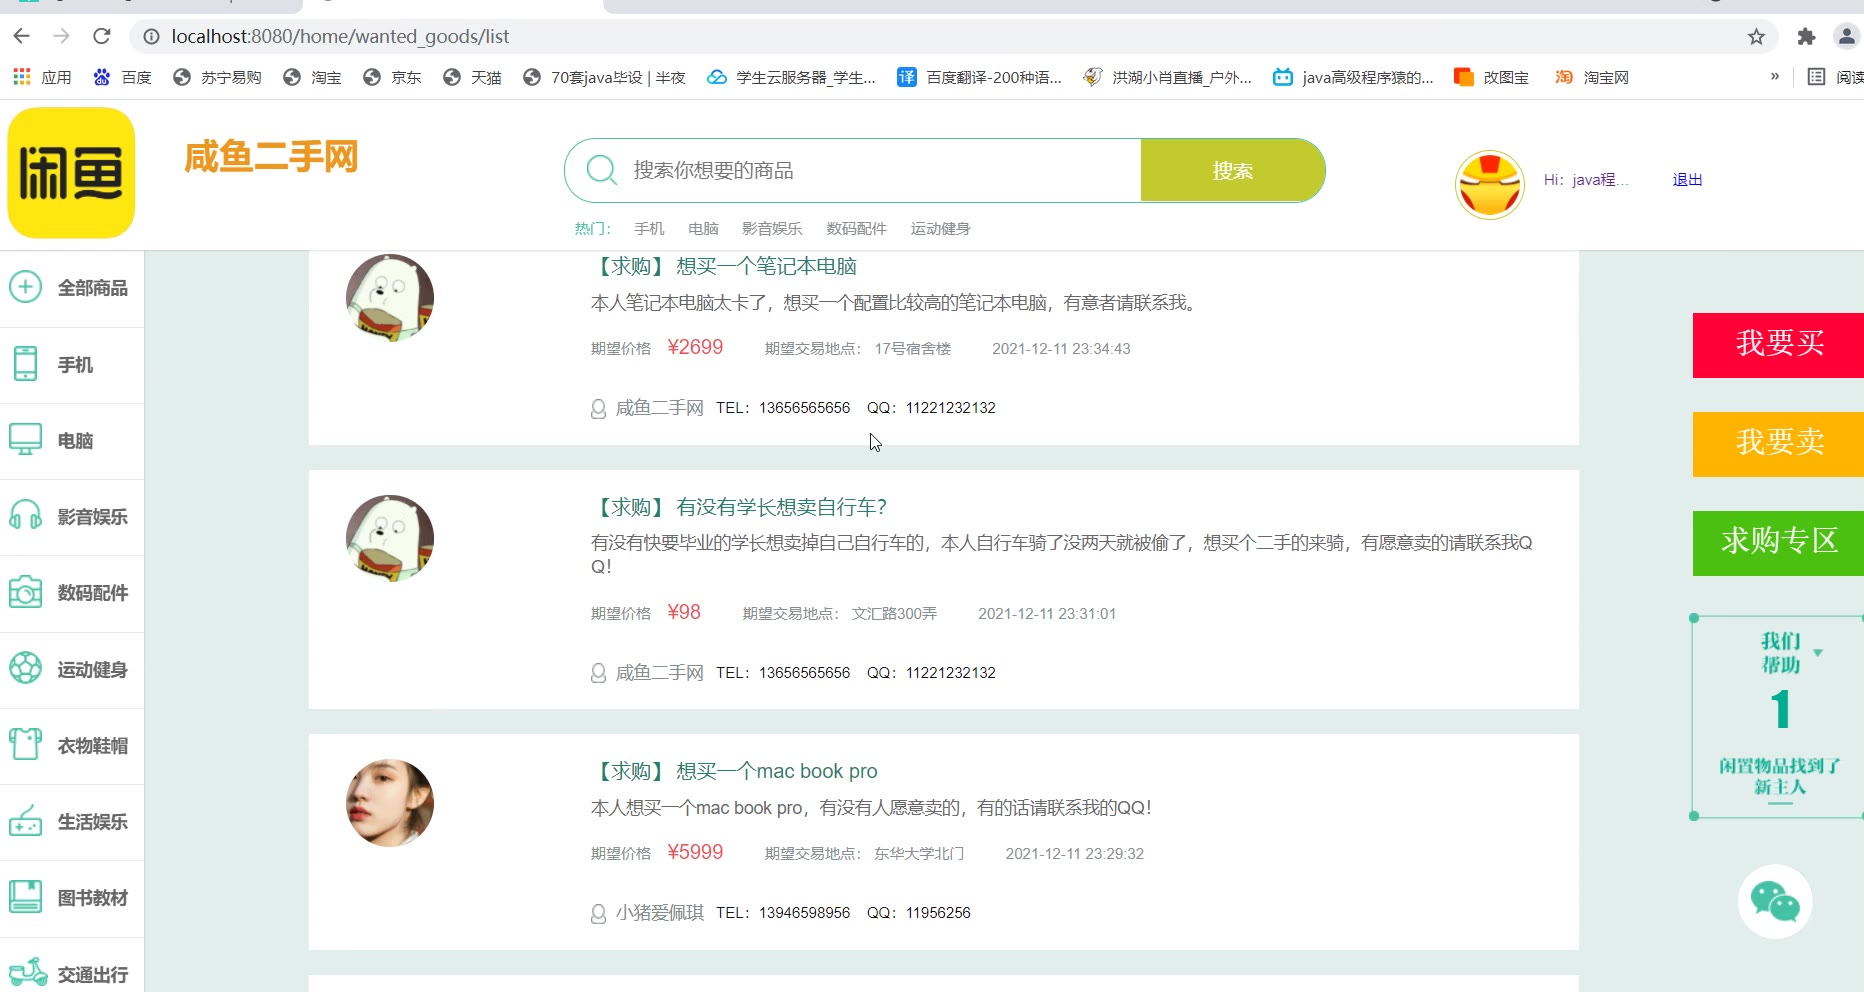
Task: Click the 搜索 search button
Action: [1232, 170]
